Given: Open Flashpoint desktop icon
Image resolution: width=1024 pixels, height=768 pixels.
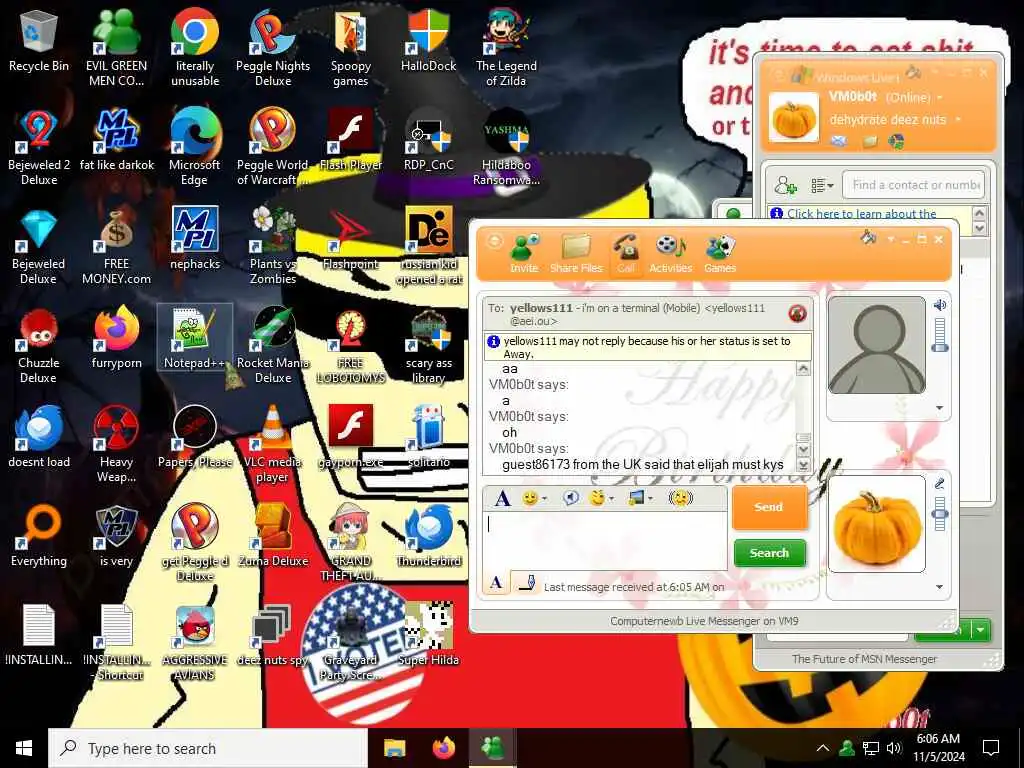Looking at the screenshot, I should coord(351,238).
